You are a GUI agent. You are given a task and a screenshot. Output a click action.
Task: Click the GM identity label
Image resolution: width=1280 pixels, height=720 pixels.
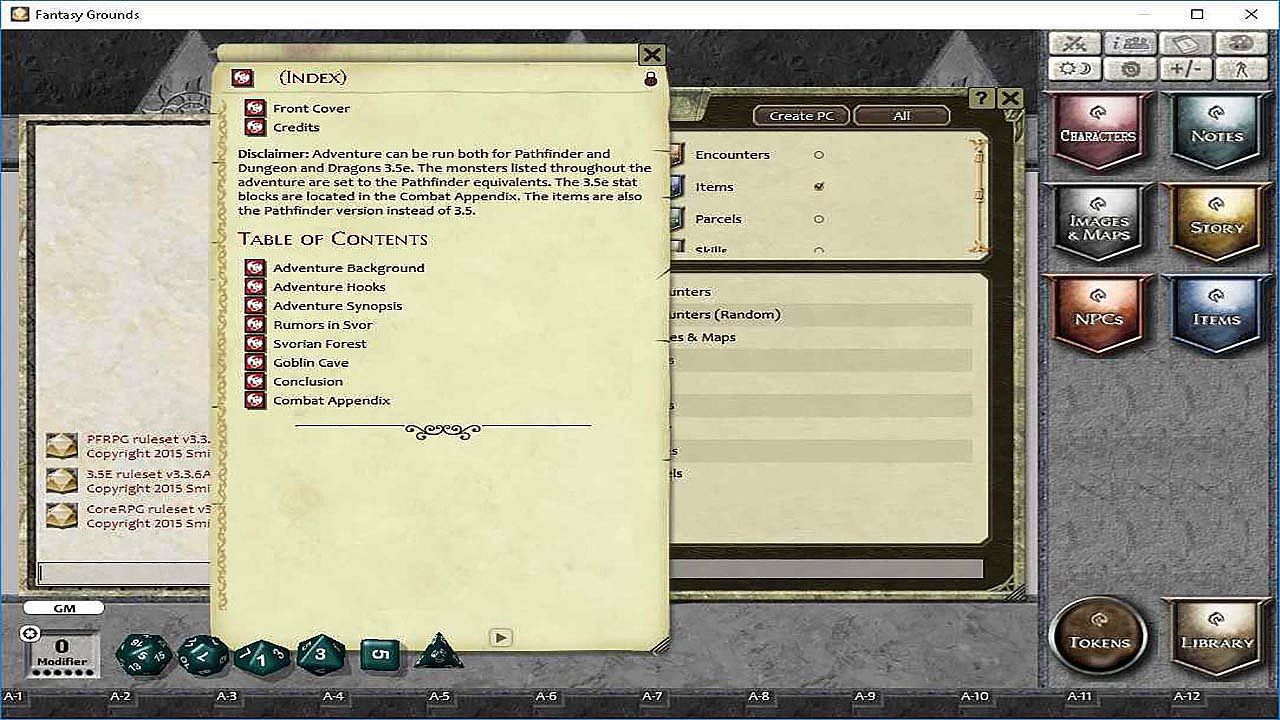tap(64, 608)
